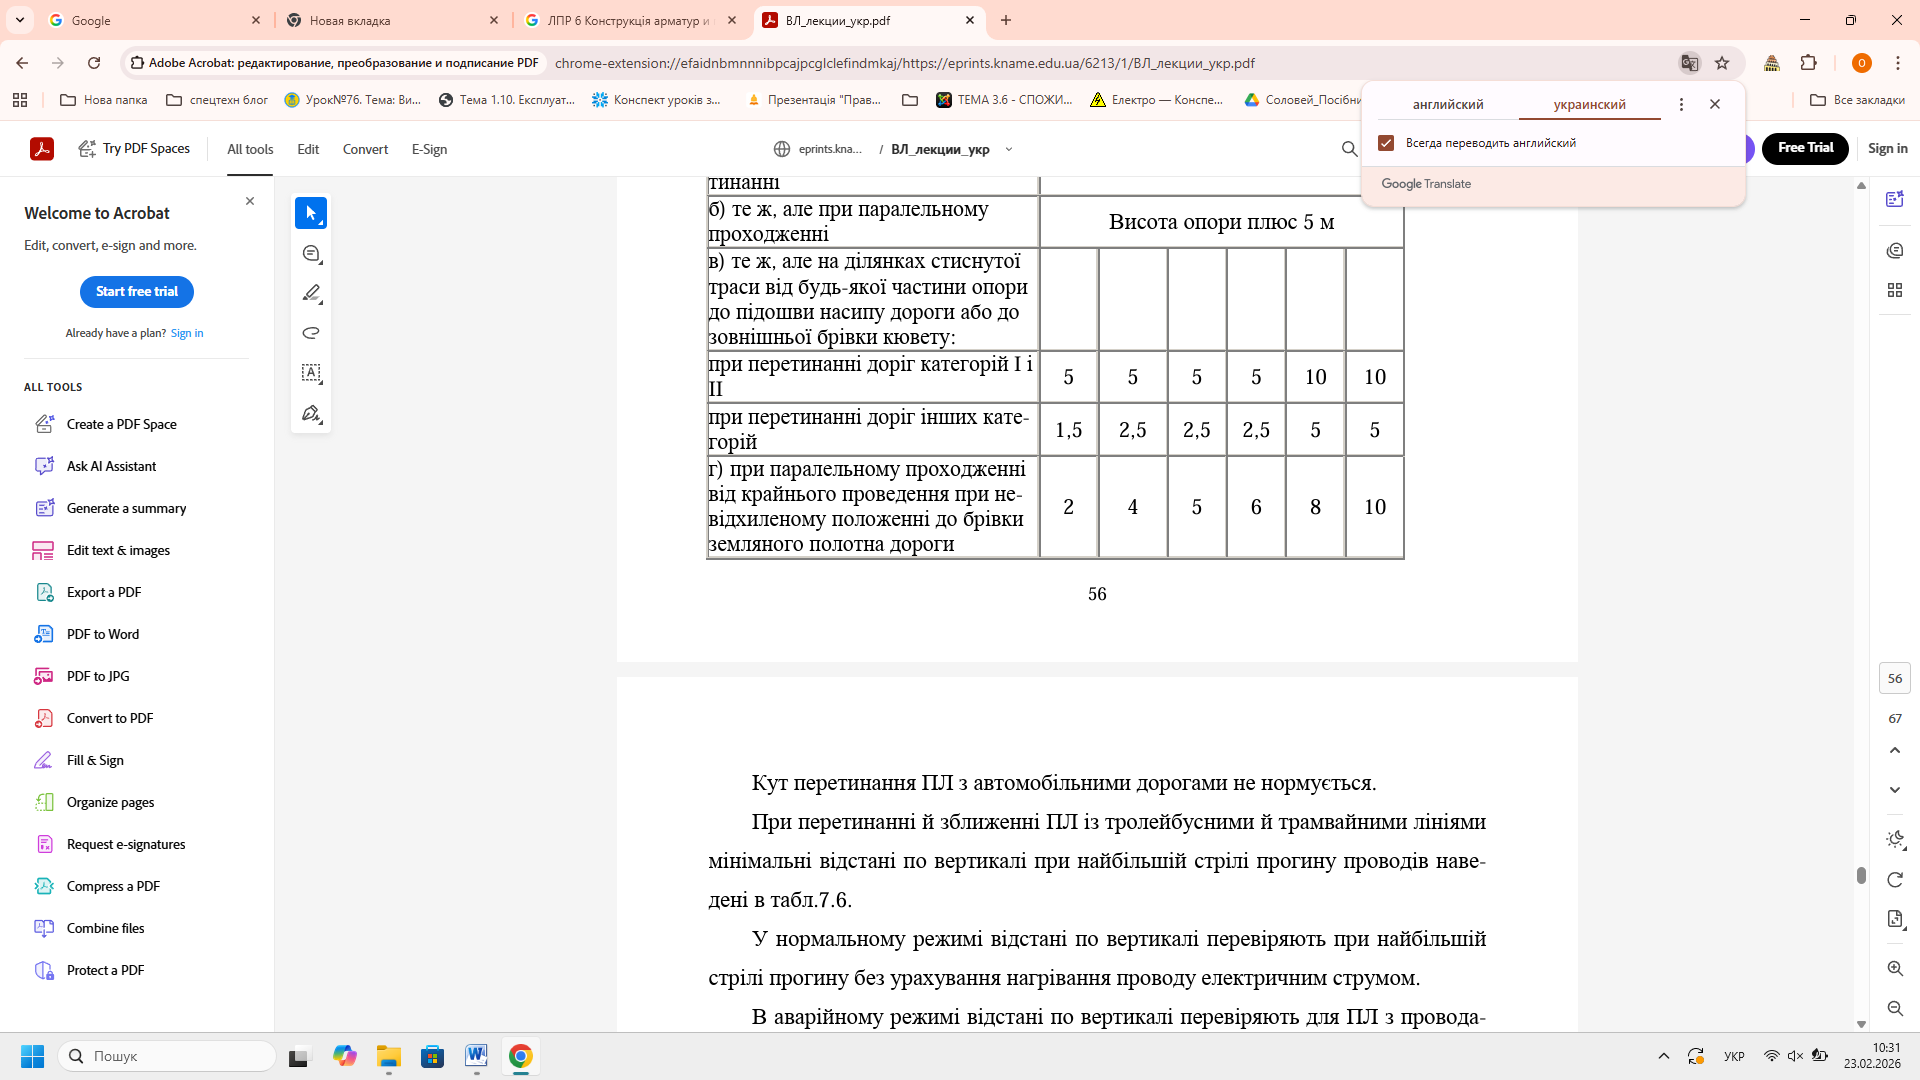Click the Chrome address bar URL
Screen dimensions: 1920x1080
pos(904,63)
